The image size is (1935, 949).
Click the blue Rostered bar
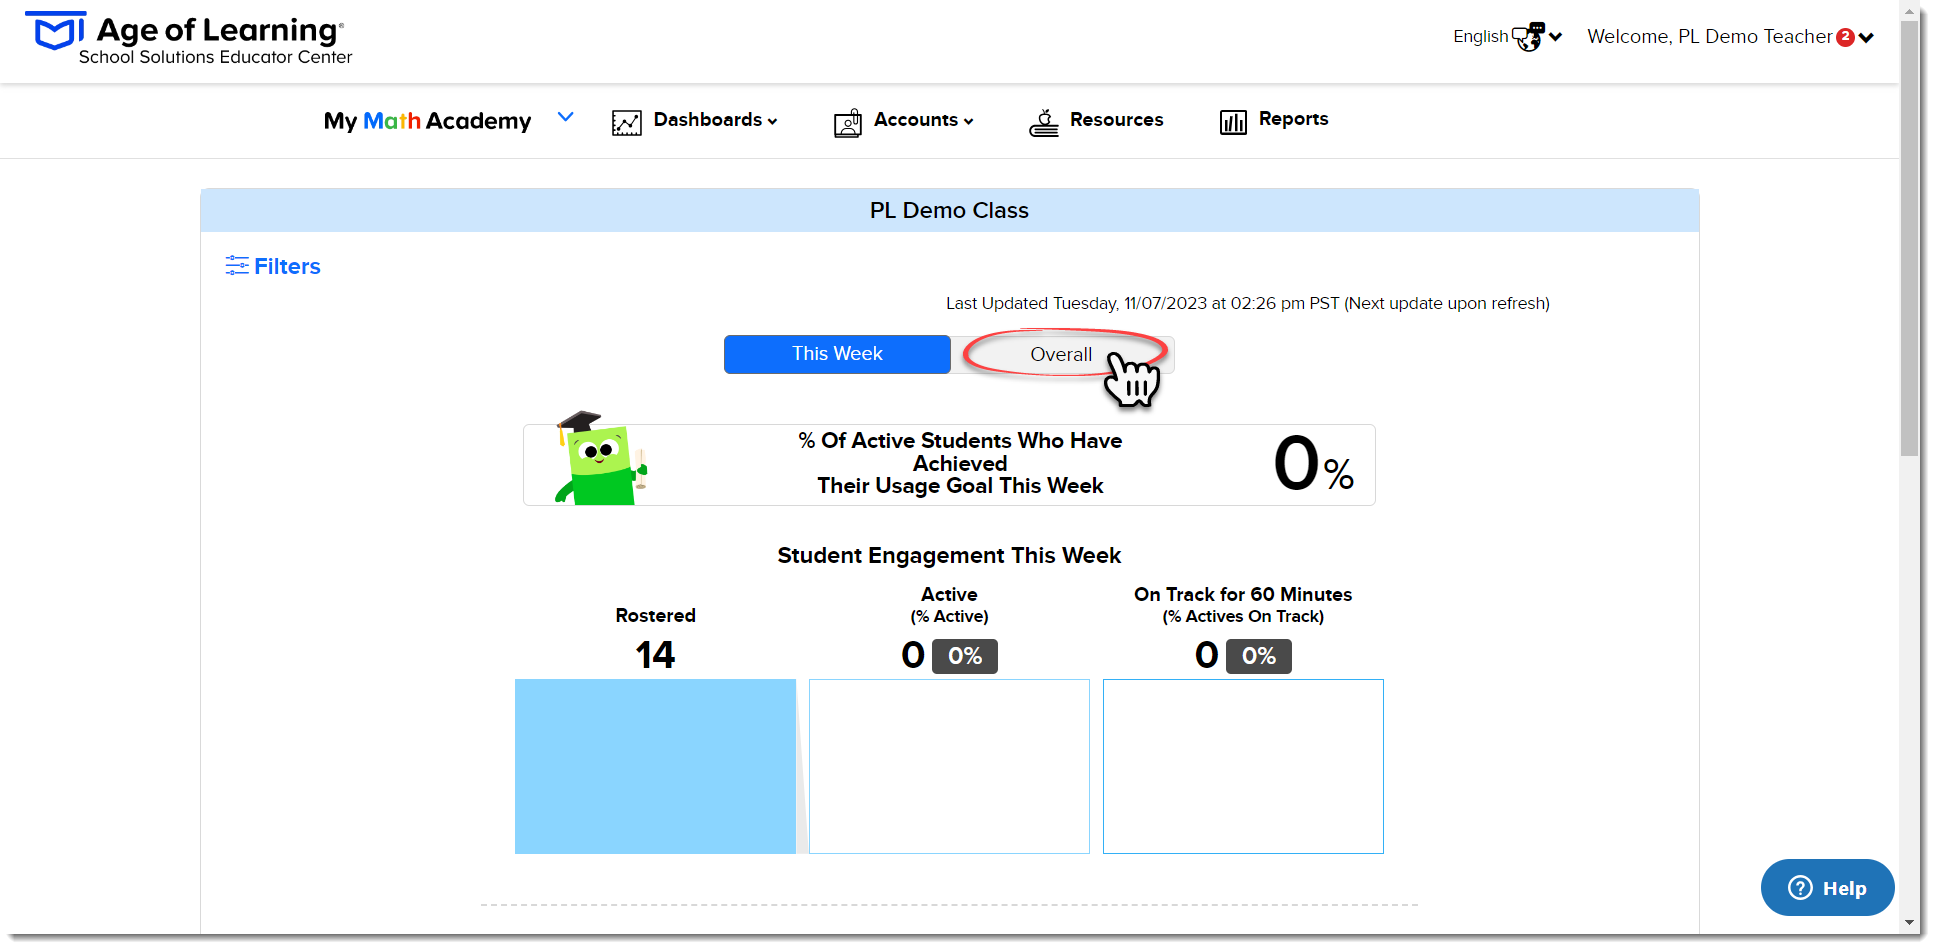[655, 766]
